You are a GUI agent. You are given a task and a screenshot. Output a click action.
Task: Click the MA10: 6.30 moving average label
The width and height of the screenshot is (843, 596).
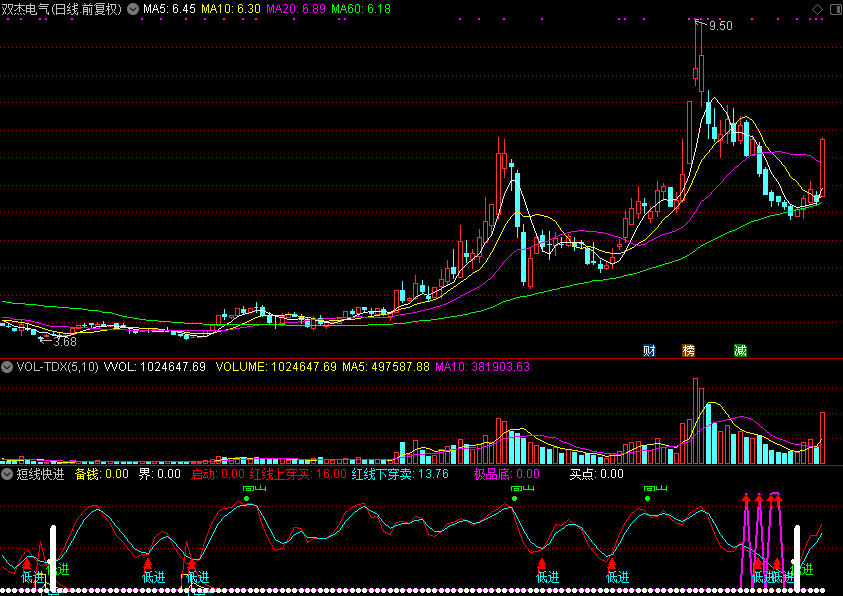pyautogui.click(x=231, y=9)
